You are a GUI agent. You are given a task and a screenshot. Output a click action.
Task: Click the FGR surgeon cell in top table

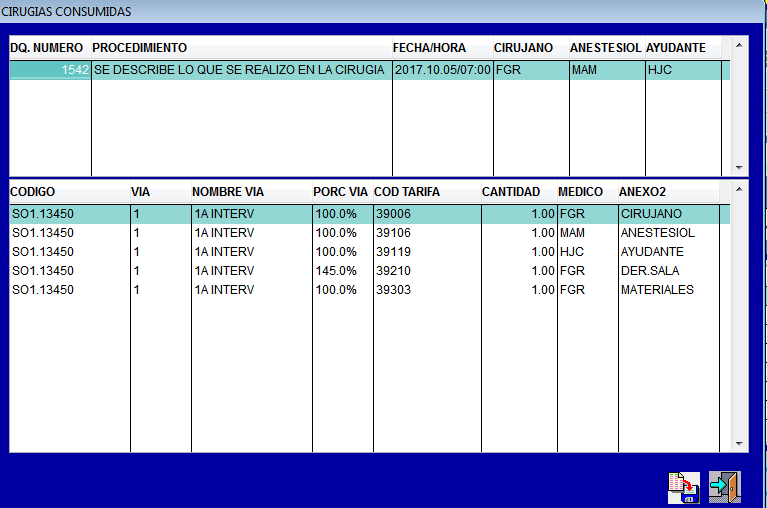[531, 70]
